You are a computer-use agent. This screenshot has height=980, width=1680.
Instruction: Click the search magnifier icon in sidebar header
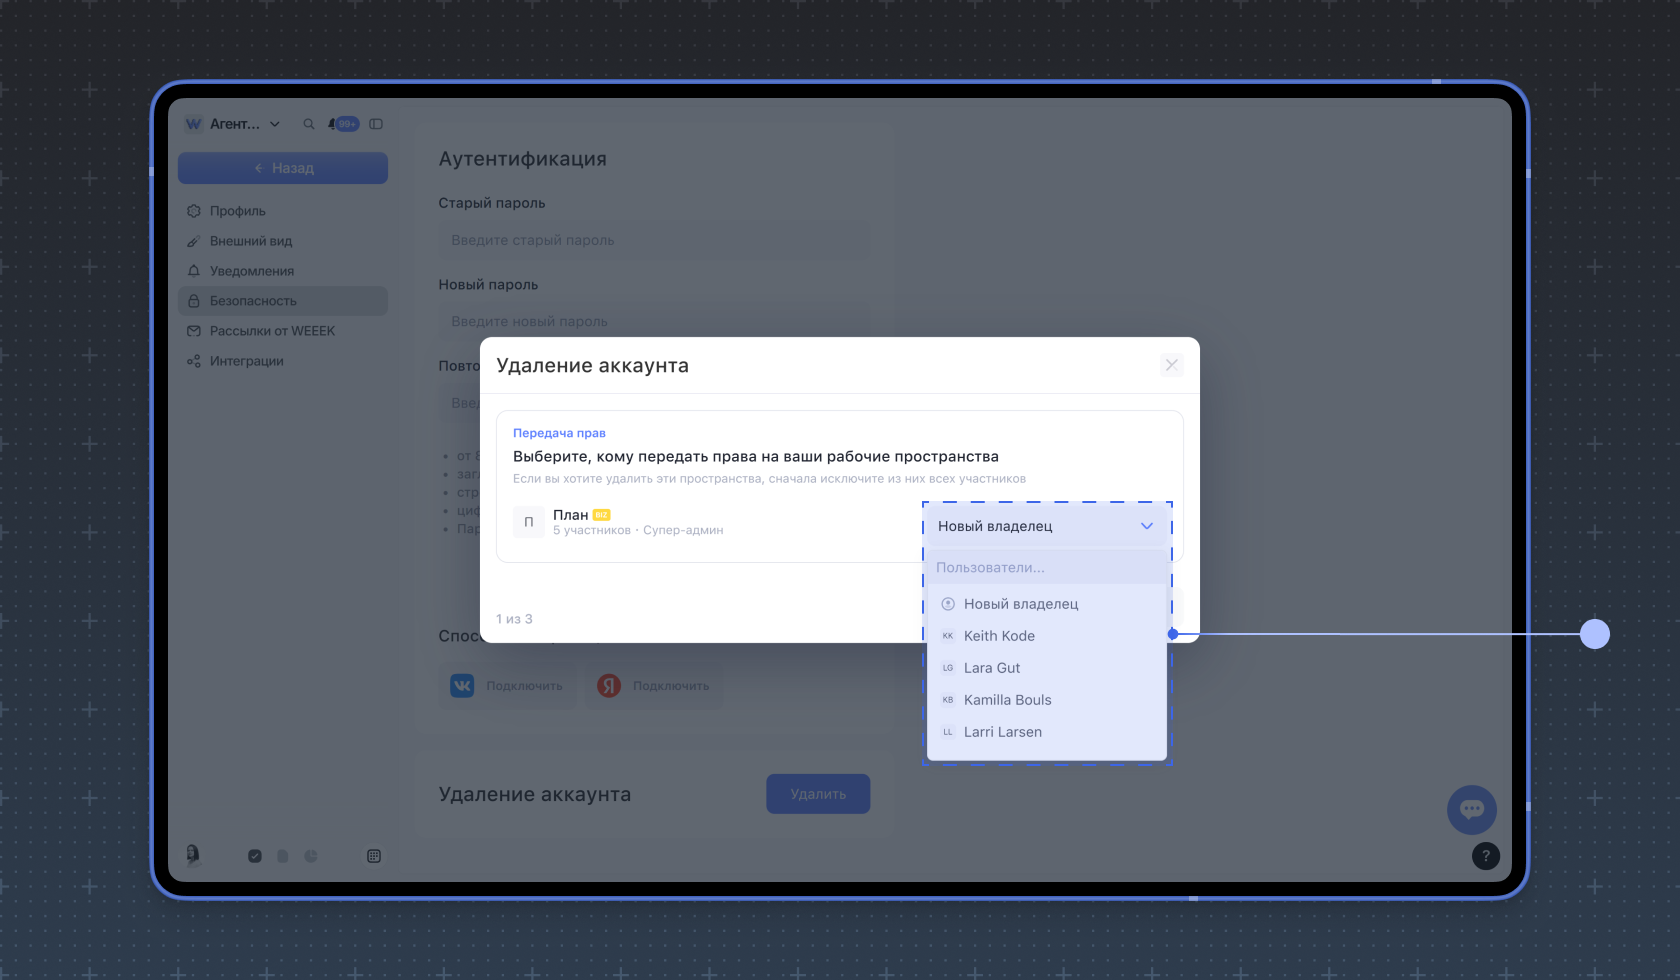[x=309, y=124]
